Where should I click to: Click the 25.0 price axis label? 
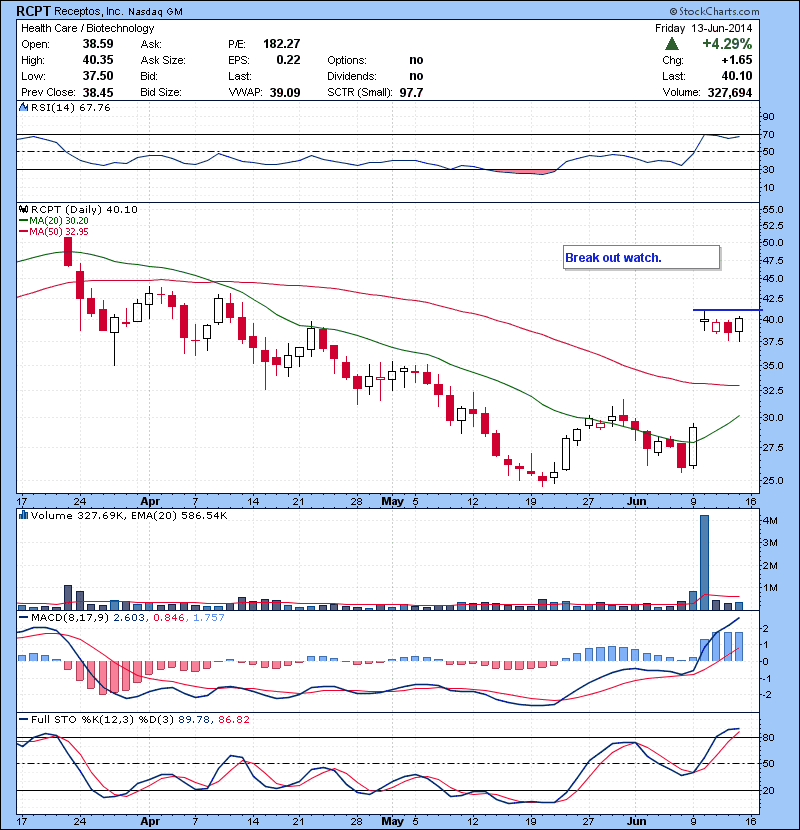[772, 481]
